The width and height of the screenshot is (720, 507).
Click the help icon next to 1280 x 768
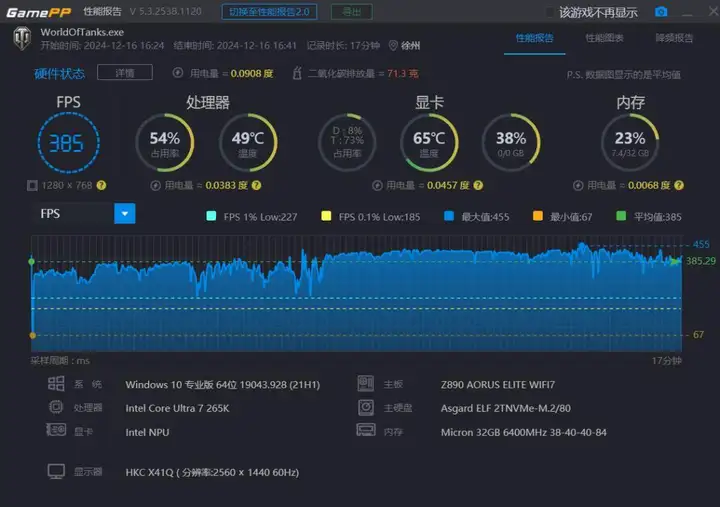101,186
